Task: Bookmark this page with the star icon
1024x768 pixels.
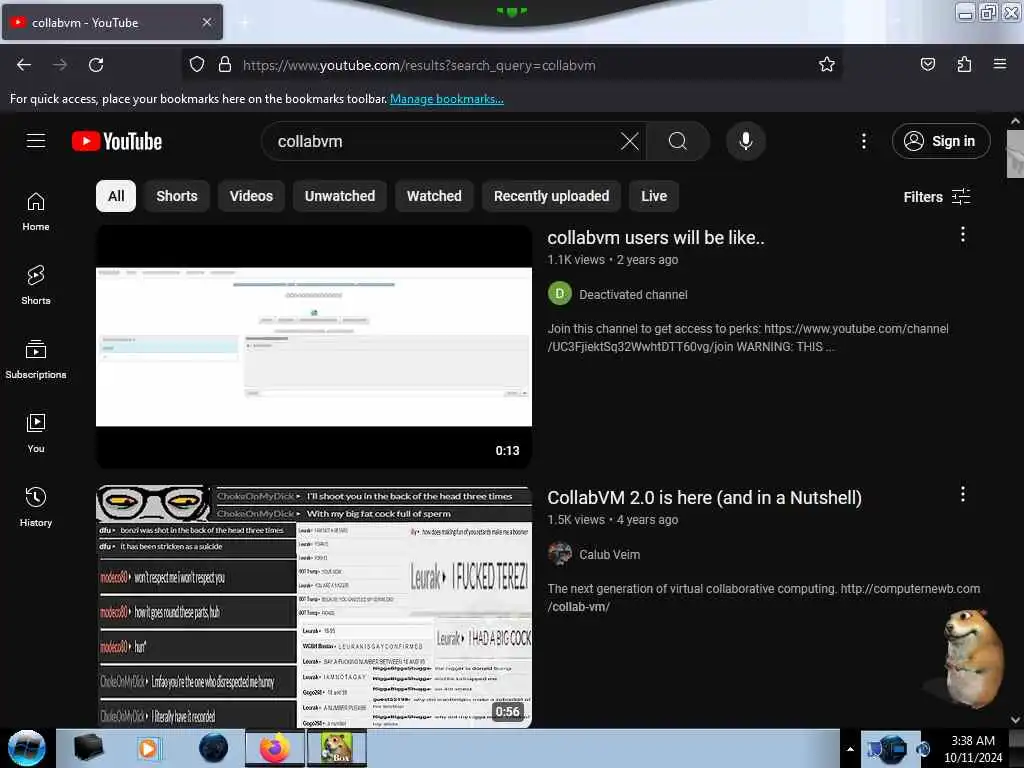Action: (x=827, y=64)
